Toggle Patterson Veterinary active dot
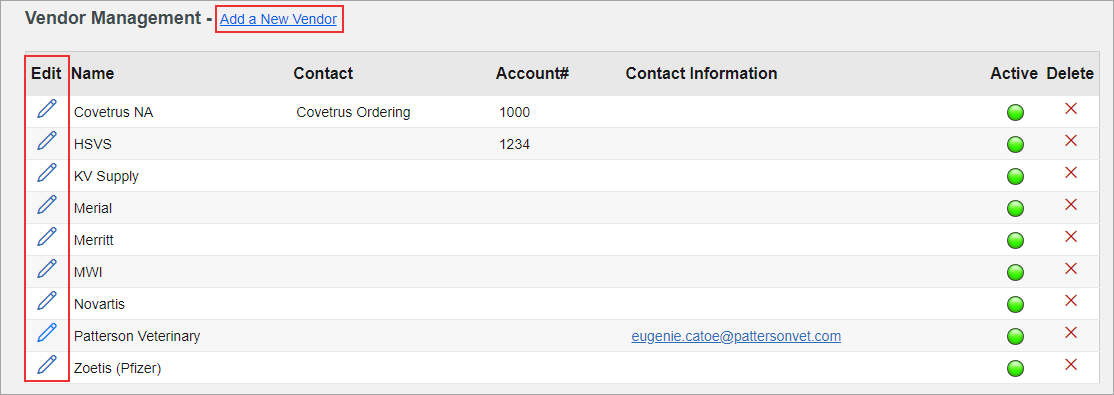 pos(1015,336)
